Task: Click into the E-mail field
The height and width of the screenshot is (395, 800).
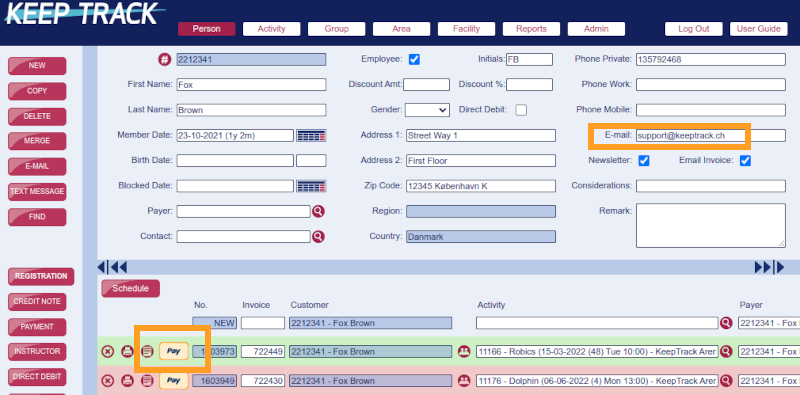Action: coord(711,135)
